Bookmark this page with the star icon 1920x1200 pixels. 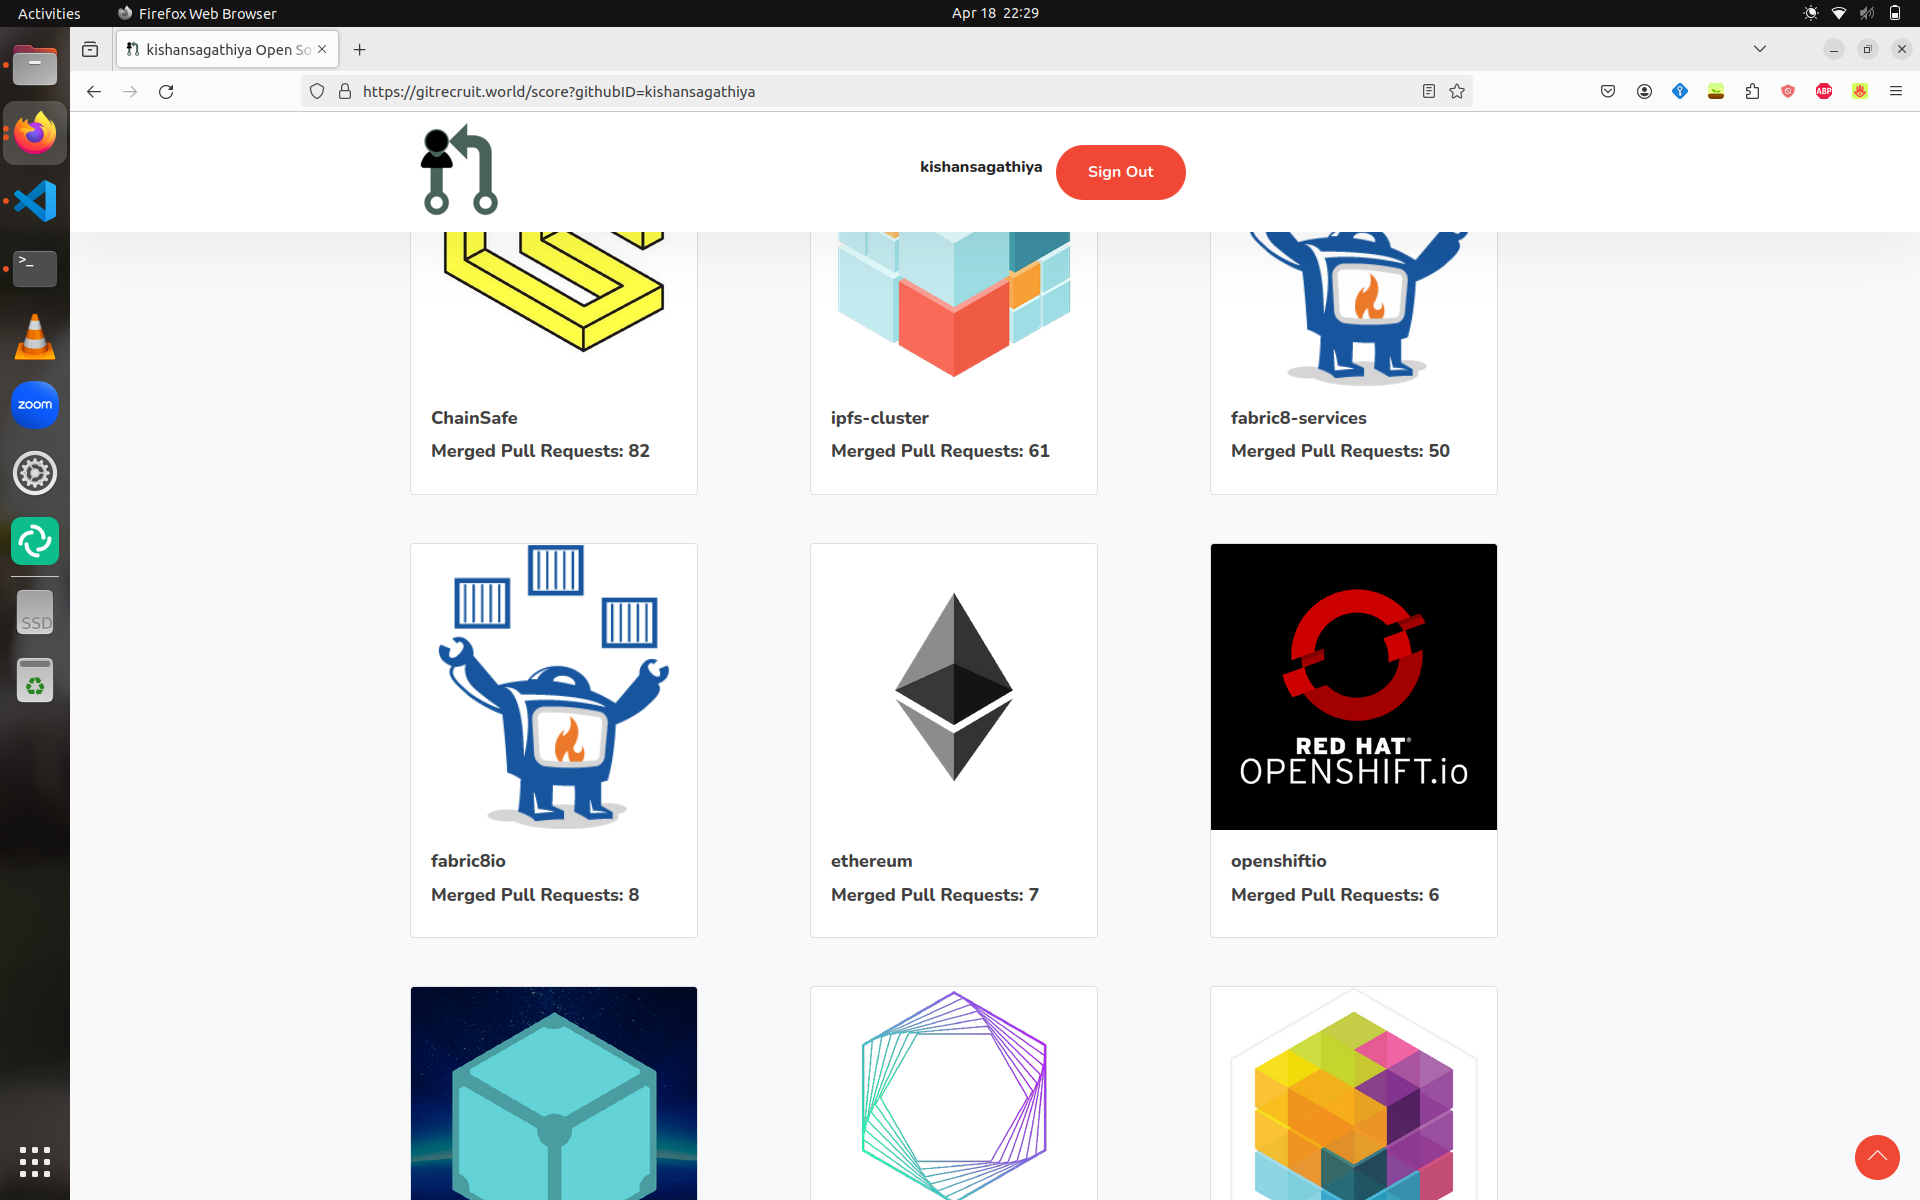(x=1457, y=91)
